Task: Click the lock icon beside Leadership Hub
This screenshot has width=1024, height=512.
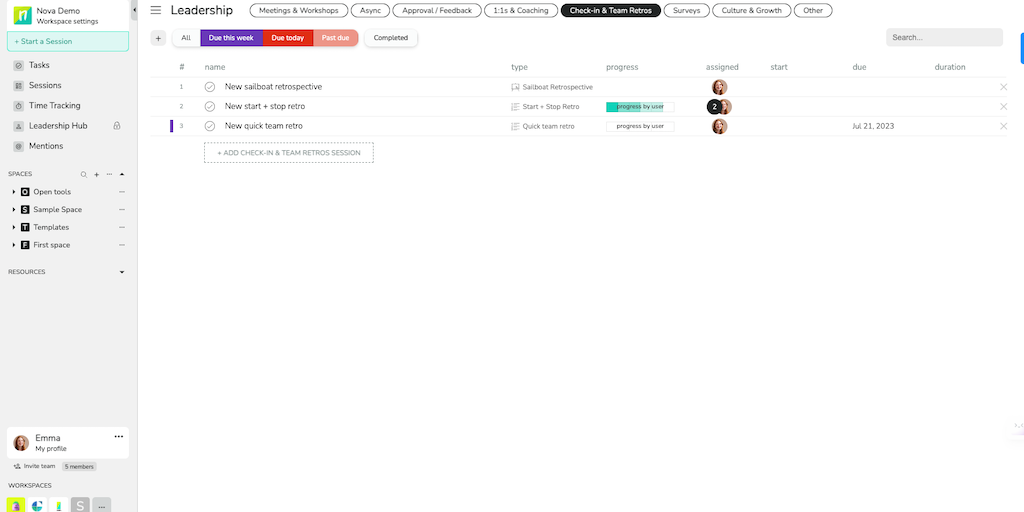Action: coord(117,125)
